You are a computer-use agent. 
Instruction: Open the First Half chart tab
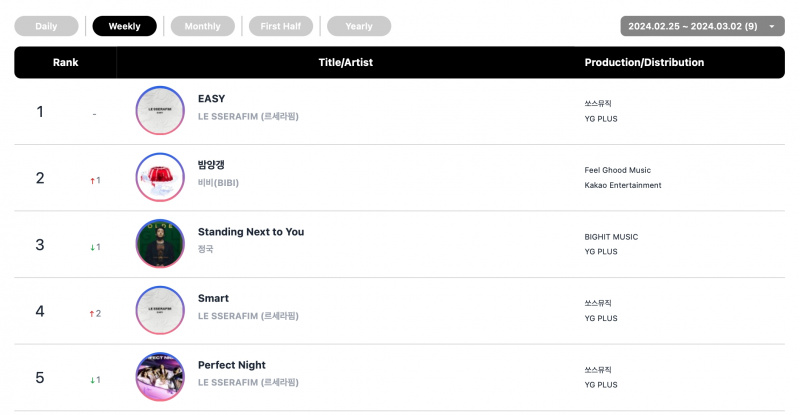pos(281,26)
